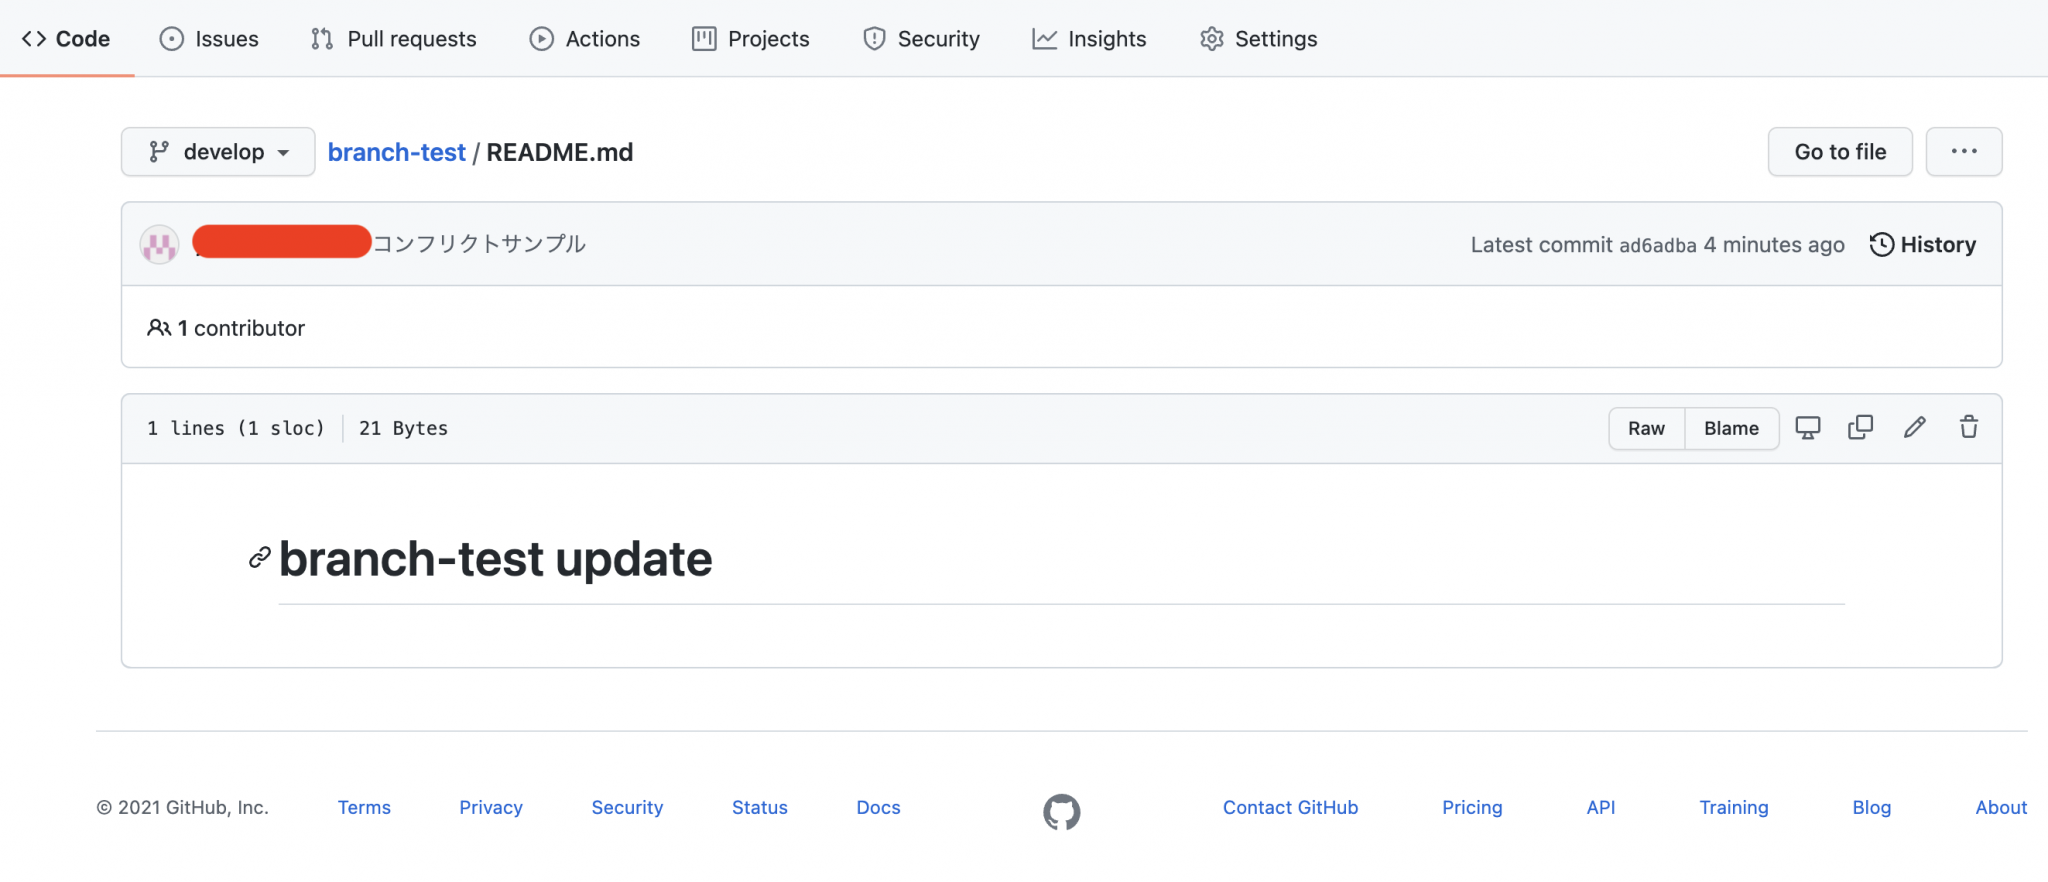The width and height of the screenshot is (2048, 882).
Task: Navigate to branch-test repository root link
Action: point(396,152)
